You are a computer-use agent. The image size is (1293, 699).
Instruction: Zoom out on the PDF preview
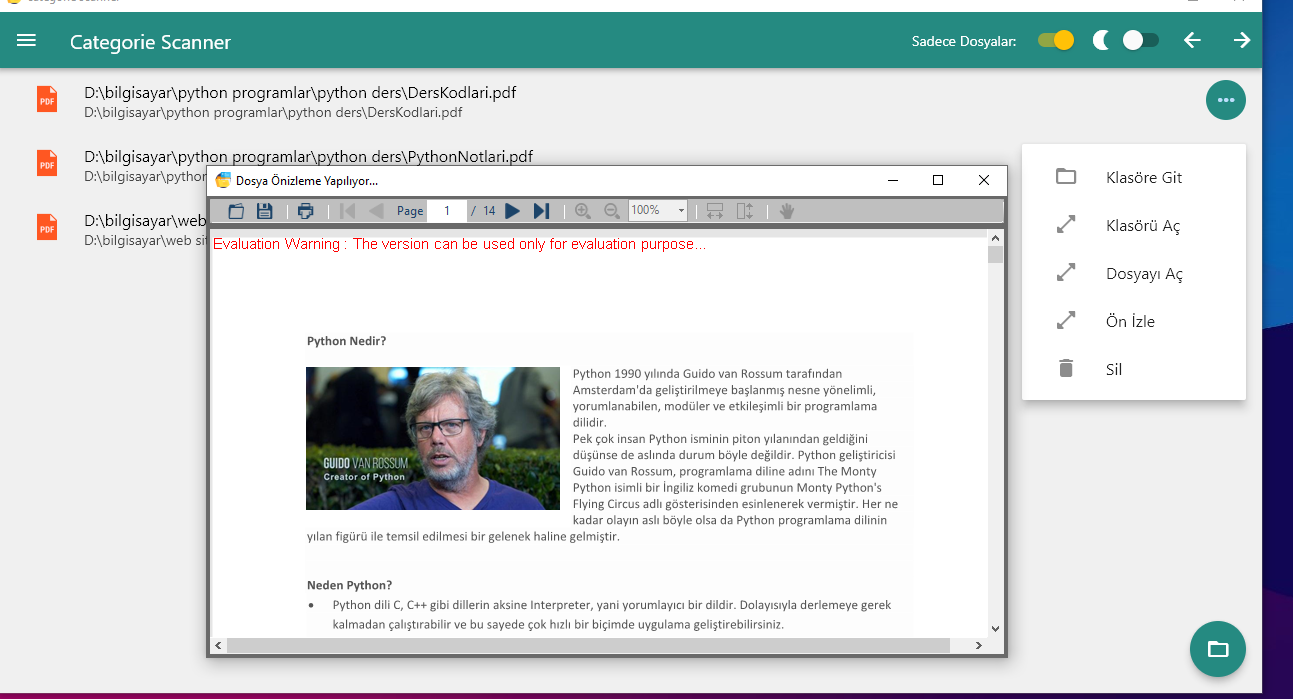[x=612, y=211]
